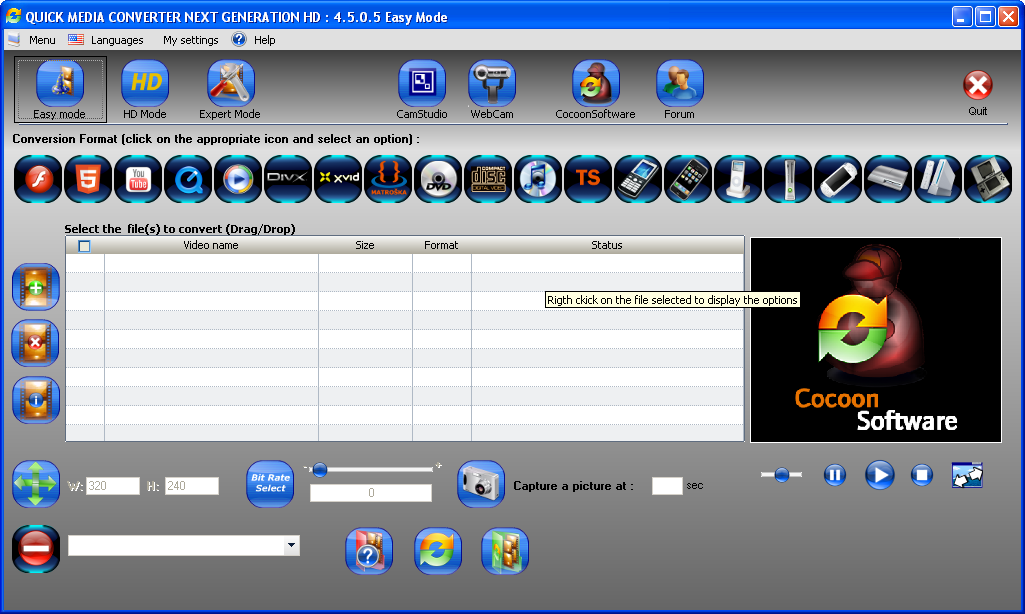The height and width of the screenshot is (614, 1025).
Task: Stop the preview playback
Action: (x=922, y=475)
